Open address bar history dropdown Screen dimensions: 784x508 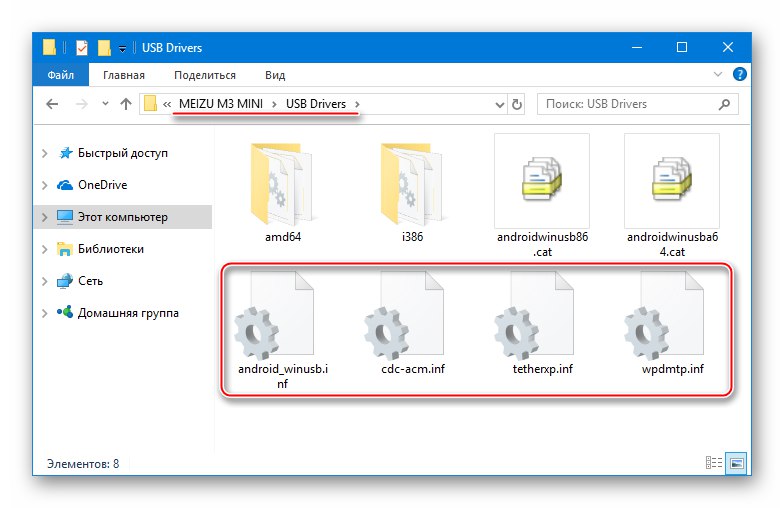[x=499, y=104]
